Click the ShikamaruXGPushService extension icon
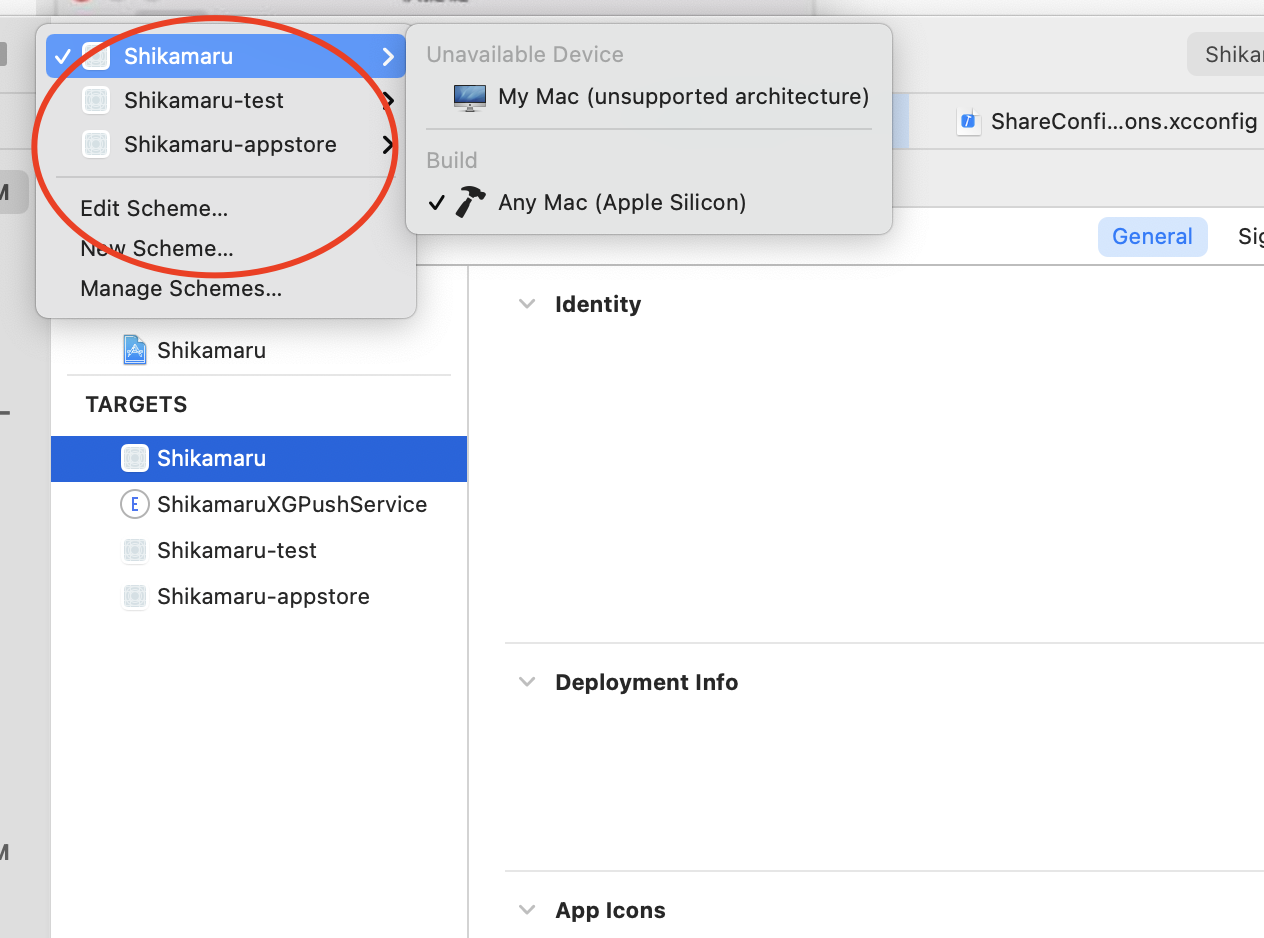Viewport: 1264px width, 938px height. pyautogui.click(x=134, y=505)
